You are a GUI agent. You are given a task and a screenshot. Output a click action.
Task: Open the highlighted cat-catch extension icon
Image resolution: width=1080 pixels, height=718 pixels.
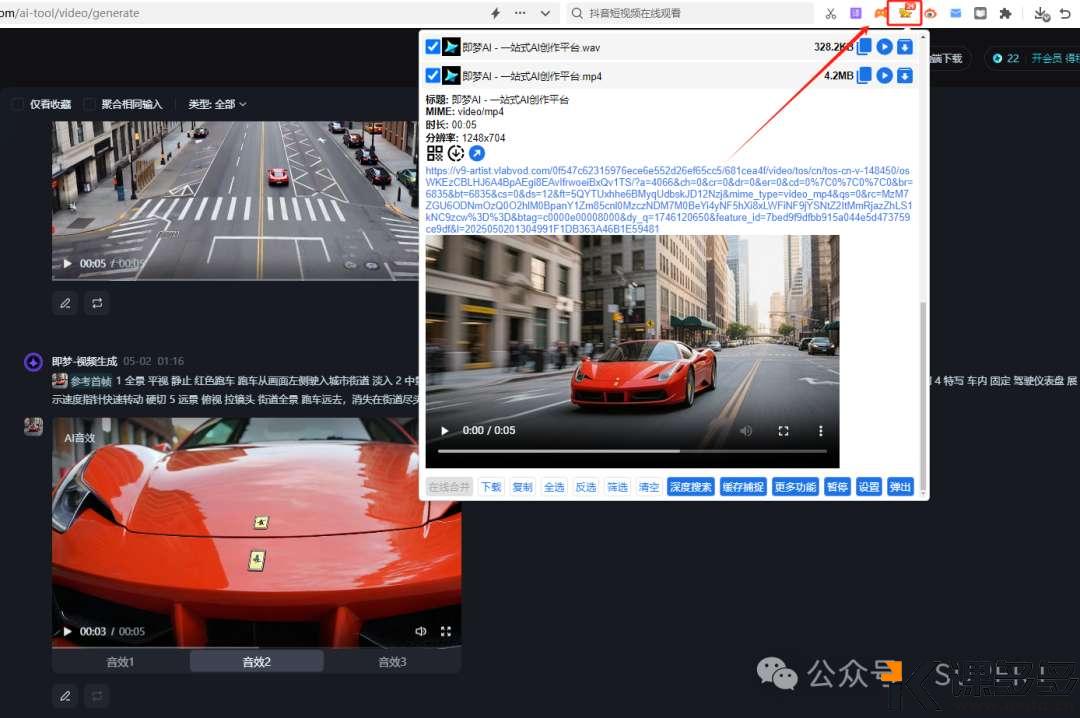pos(905,13)
